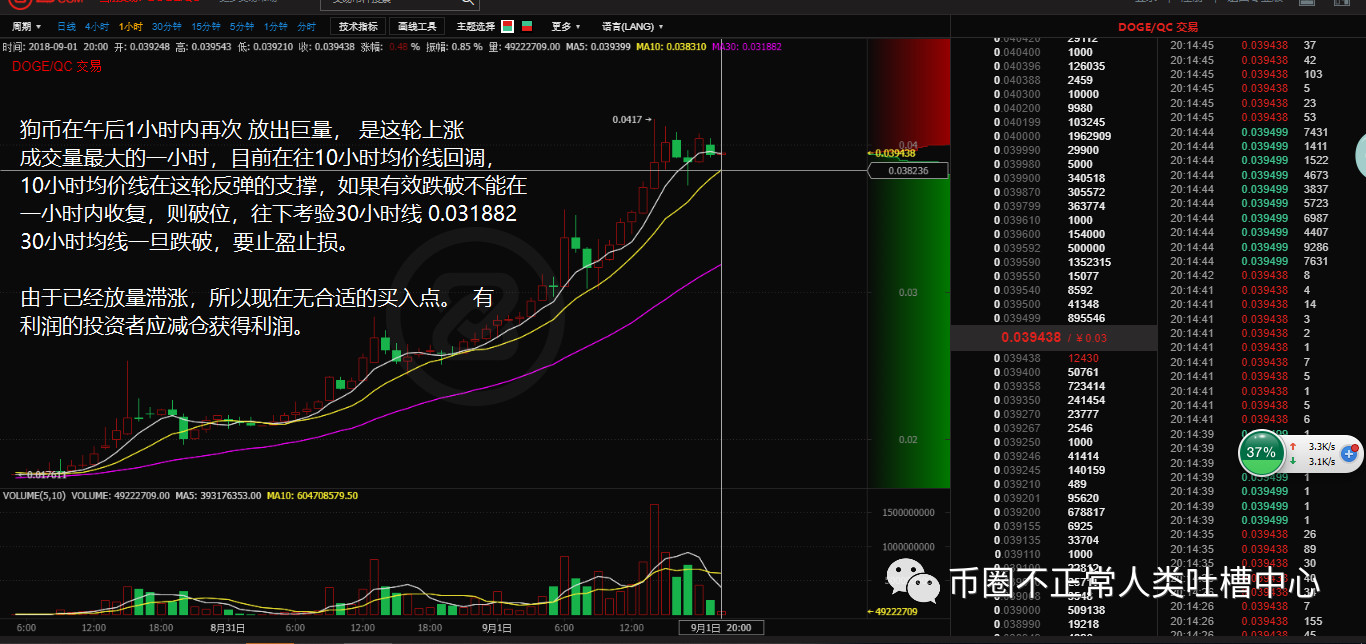Screen dimensions: 1366x644
Task: Switch chart to 日线 timeframe
Action: [66, 26]
